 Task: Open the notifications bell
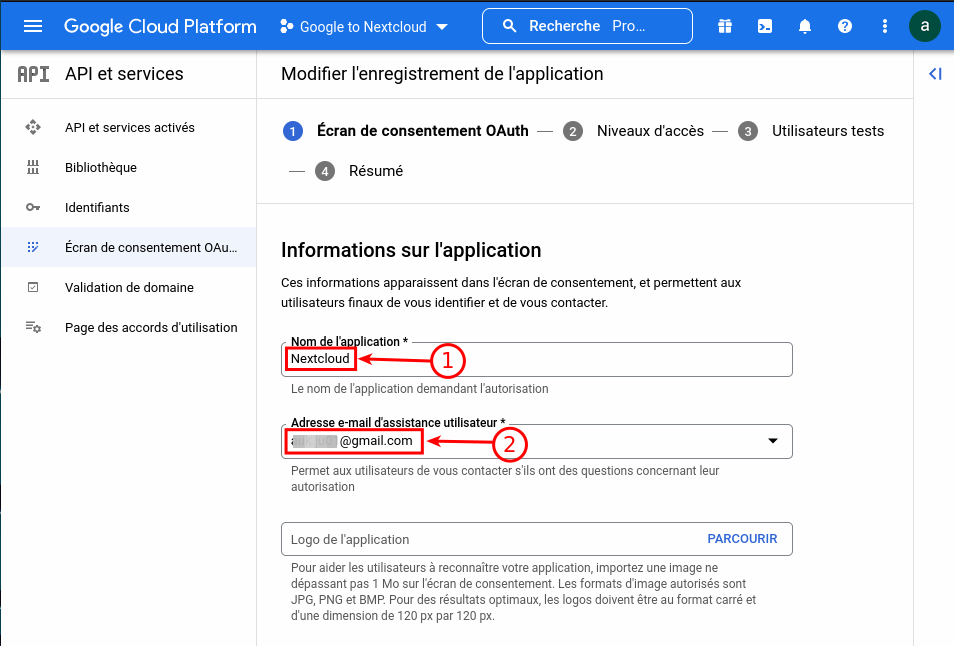coord(805,26)
